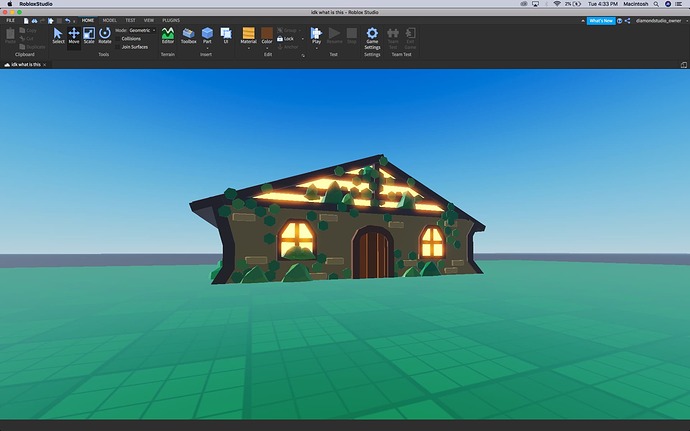Open the UI insert tool
Image resolution: width=690 pixels, height=431 pixels.
click(226, 36)
